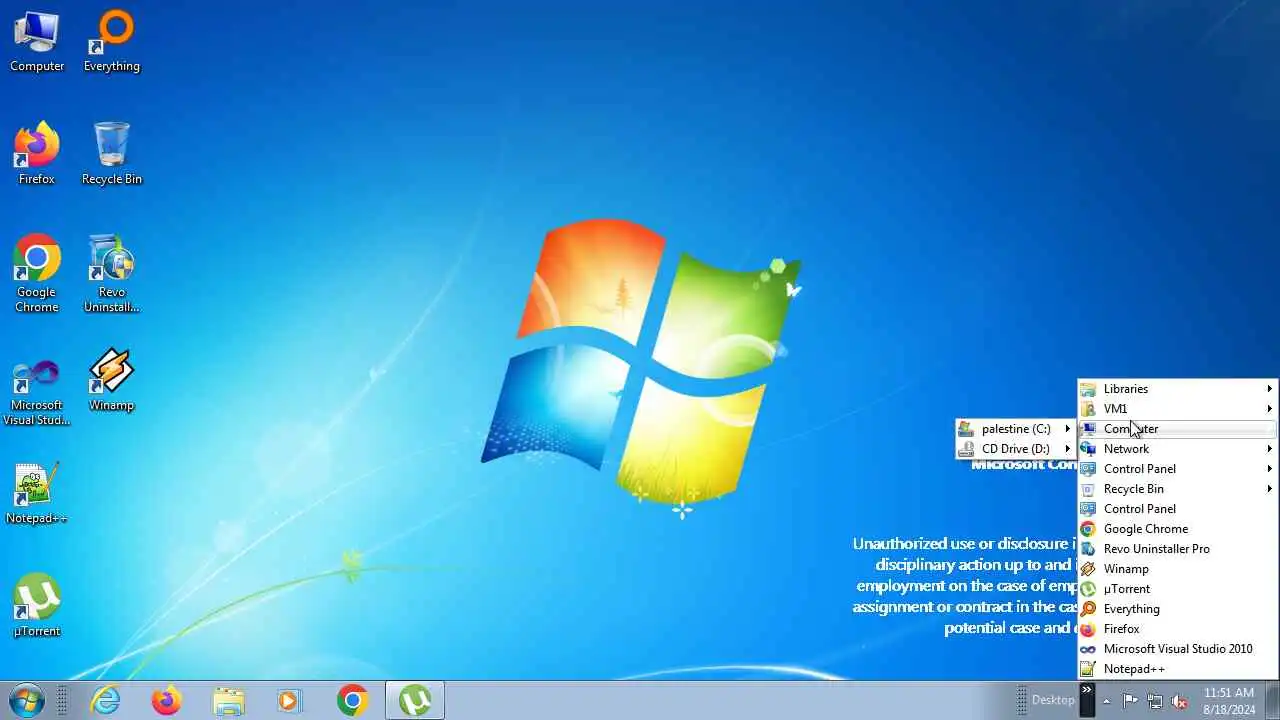Launch Revo Uninstaller Pro from the menu
The image size is (1280, 720).
[1178, 549]
